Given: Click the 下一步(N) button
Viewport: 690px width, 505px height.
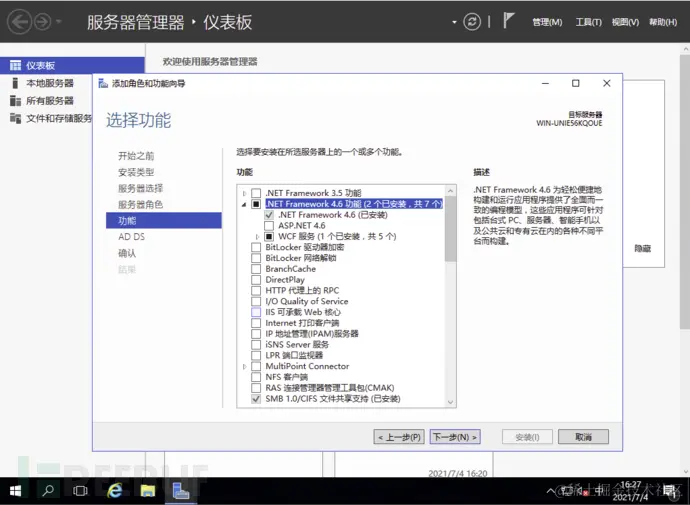Looking at the screenshot, I should pos(455,437).
